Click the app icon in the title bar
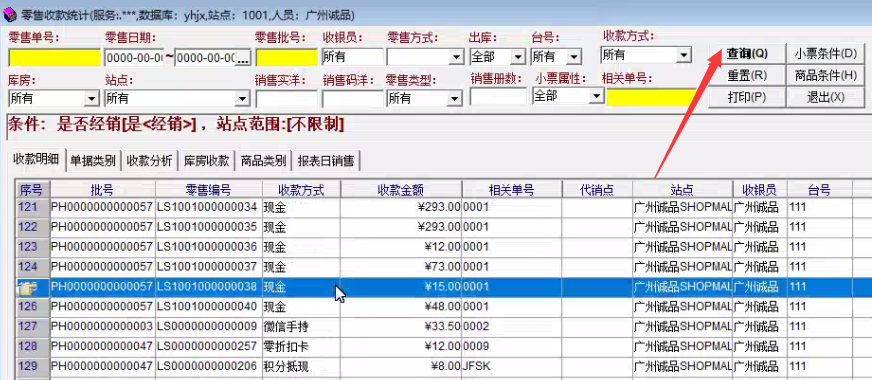The height and width of the screenshot is (380, 872). [9, 16]
